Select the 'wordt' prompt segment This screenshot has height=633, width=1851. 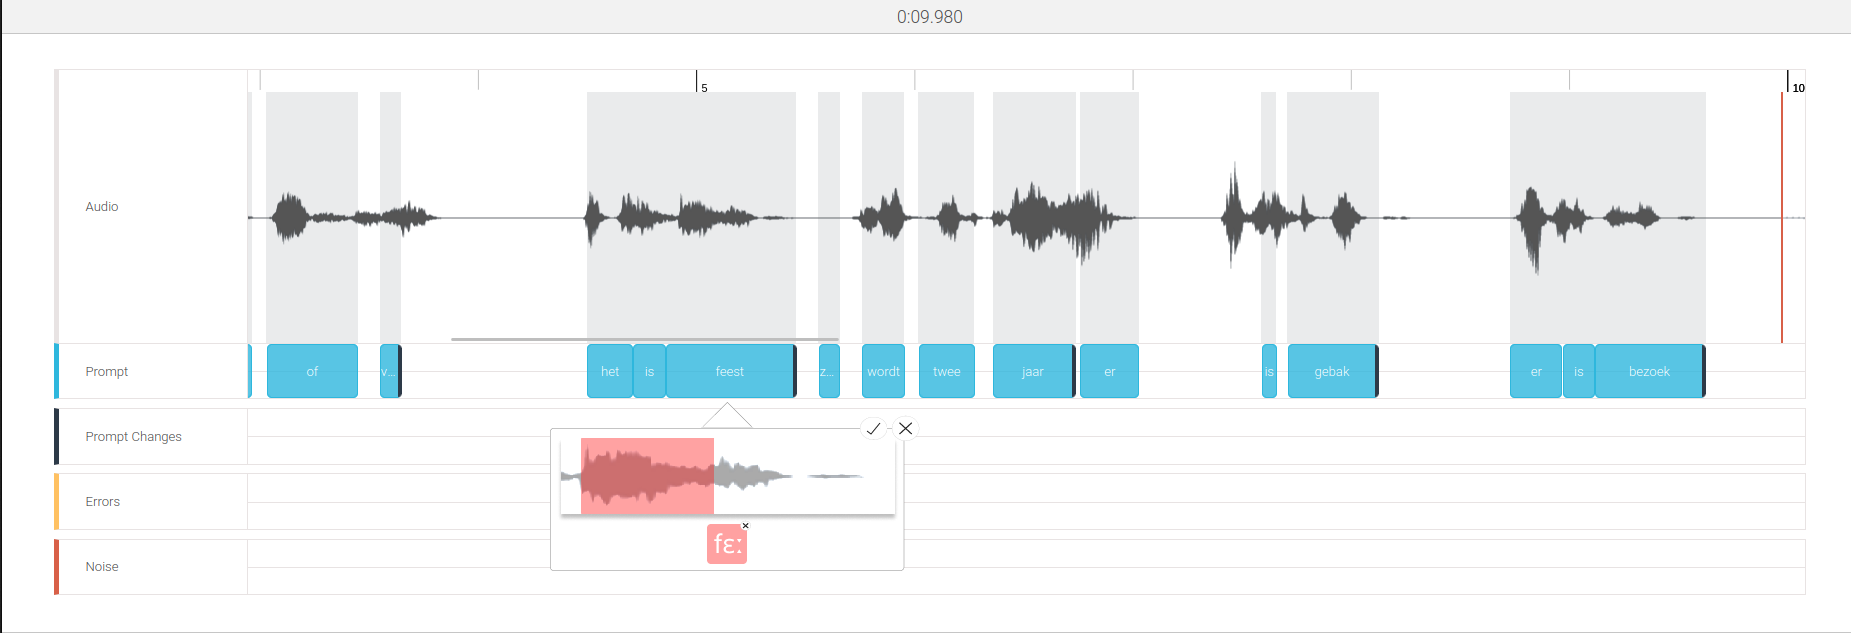coord(883,371)
